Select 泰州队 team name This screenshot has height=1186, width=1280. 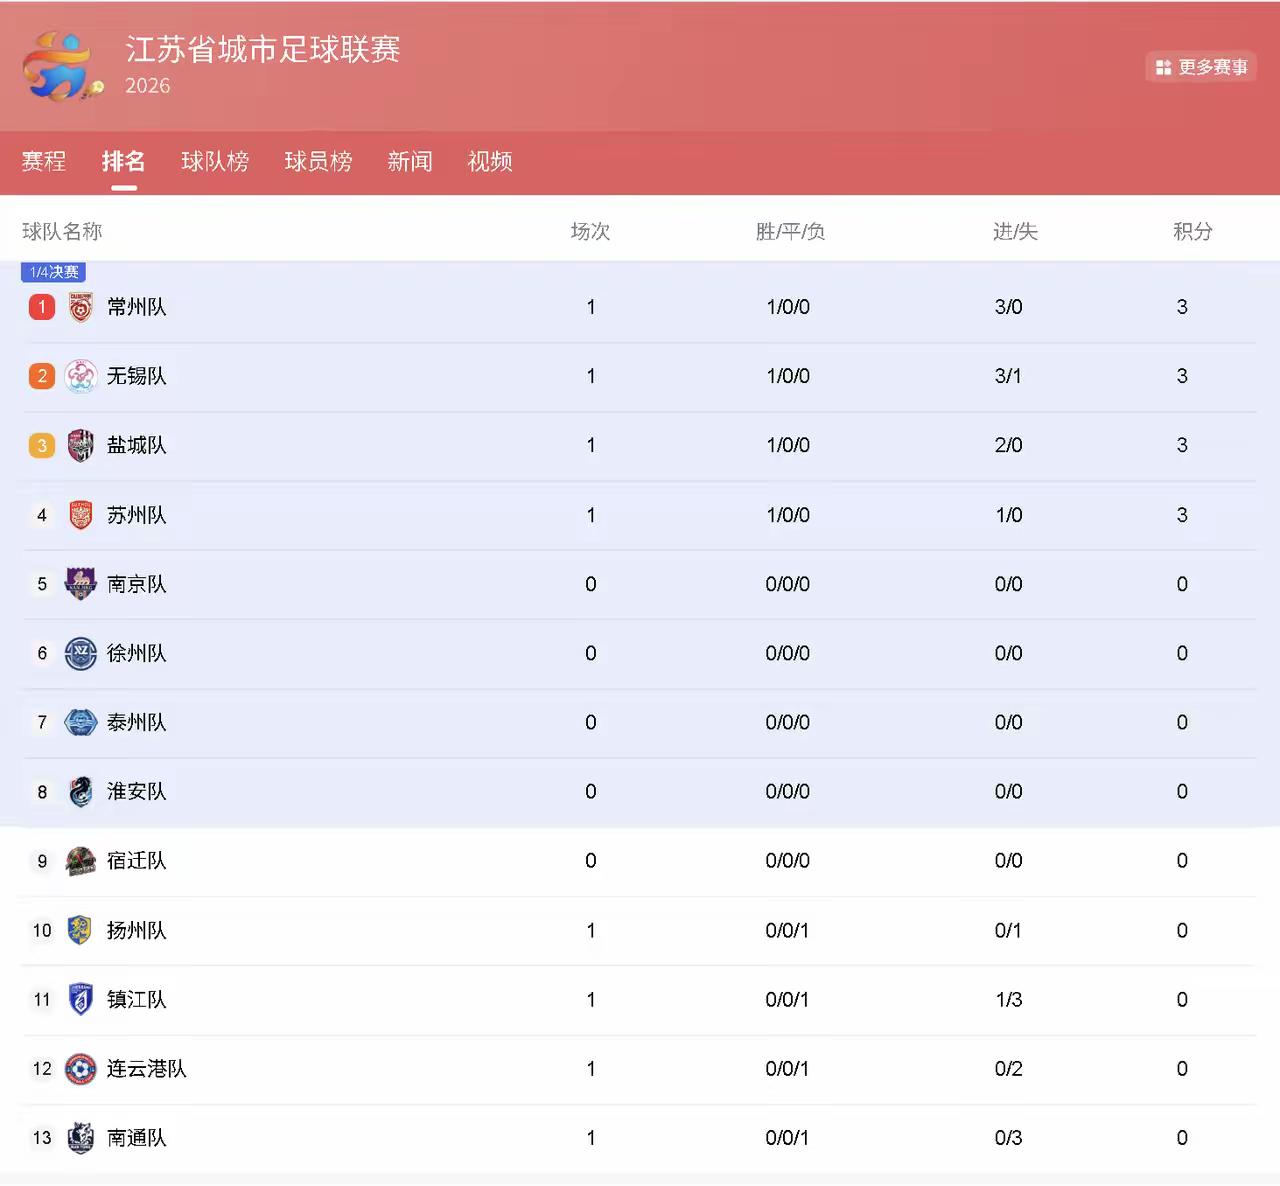click(x=137, y=722)
